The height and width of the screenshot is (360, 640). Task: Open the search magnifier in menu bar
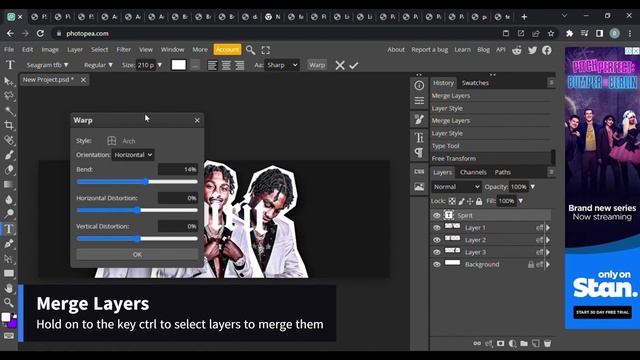point(250,50)
